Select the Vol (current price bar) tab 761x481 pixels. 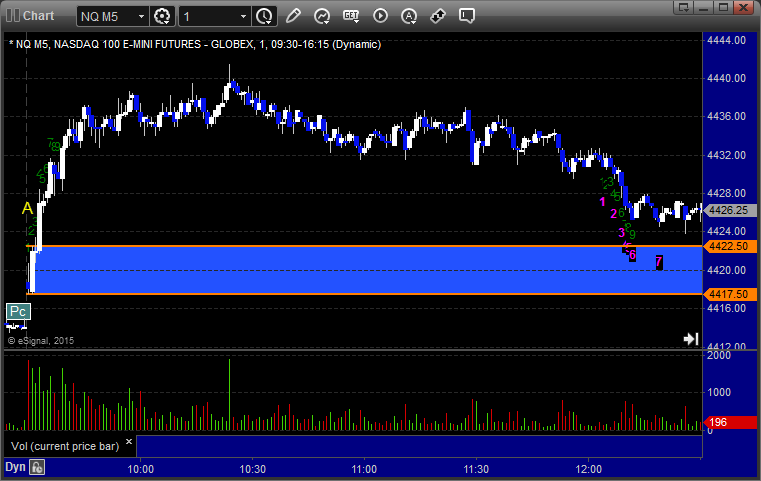pyautogui.click(x=62, y=444)
